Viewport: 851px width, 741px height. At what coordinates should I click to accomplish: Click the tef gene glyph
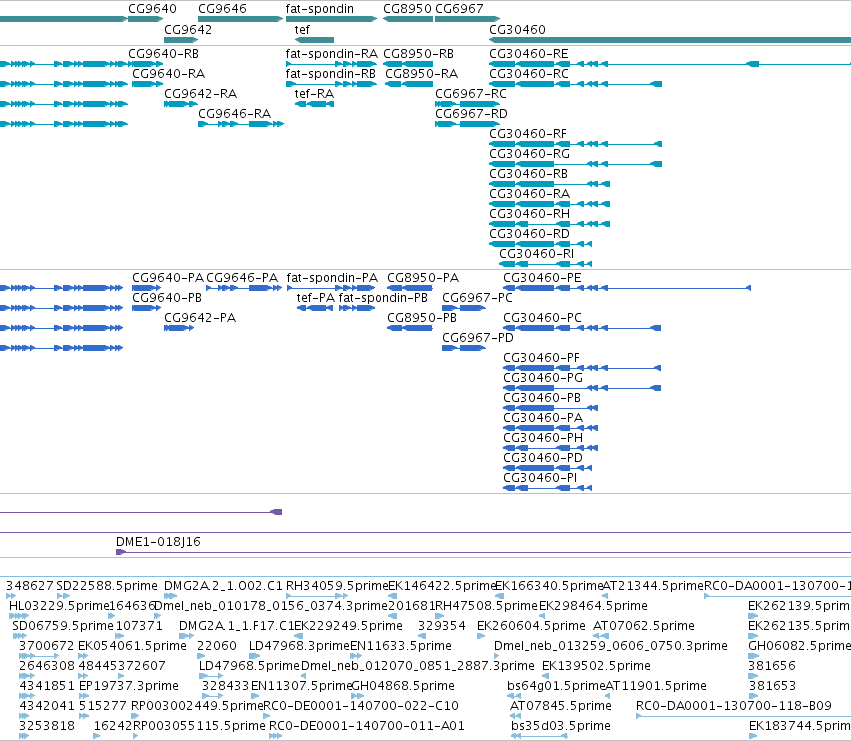click(314, 40)
